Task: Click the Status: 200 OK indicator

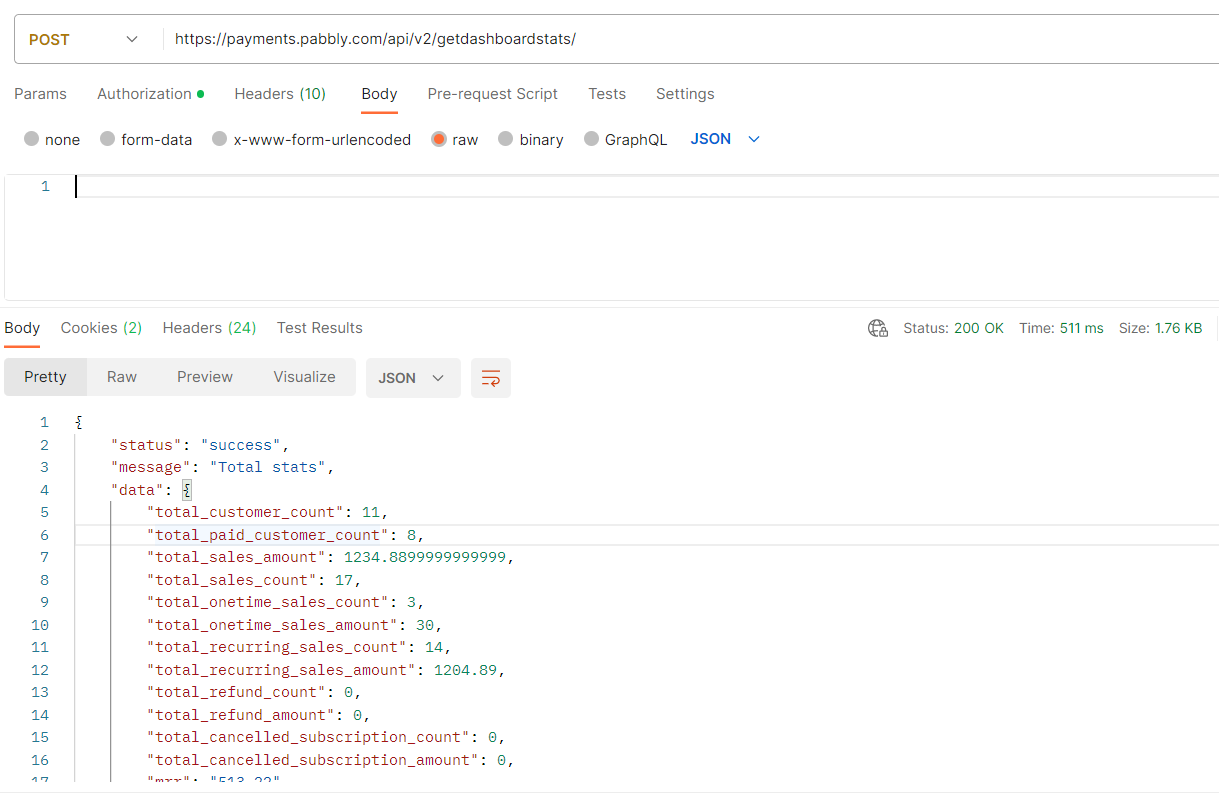Action: pyautogui.click(x=953, y=328)
